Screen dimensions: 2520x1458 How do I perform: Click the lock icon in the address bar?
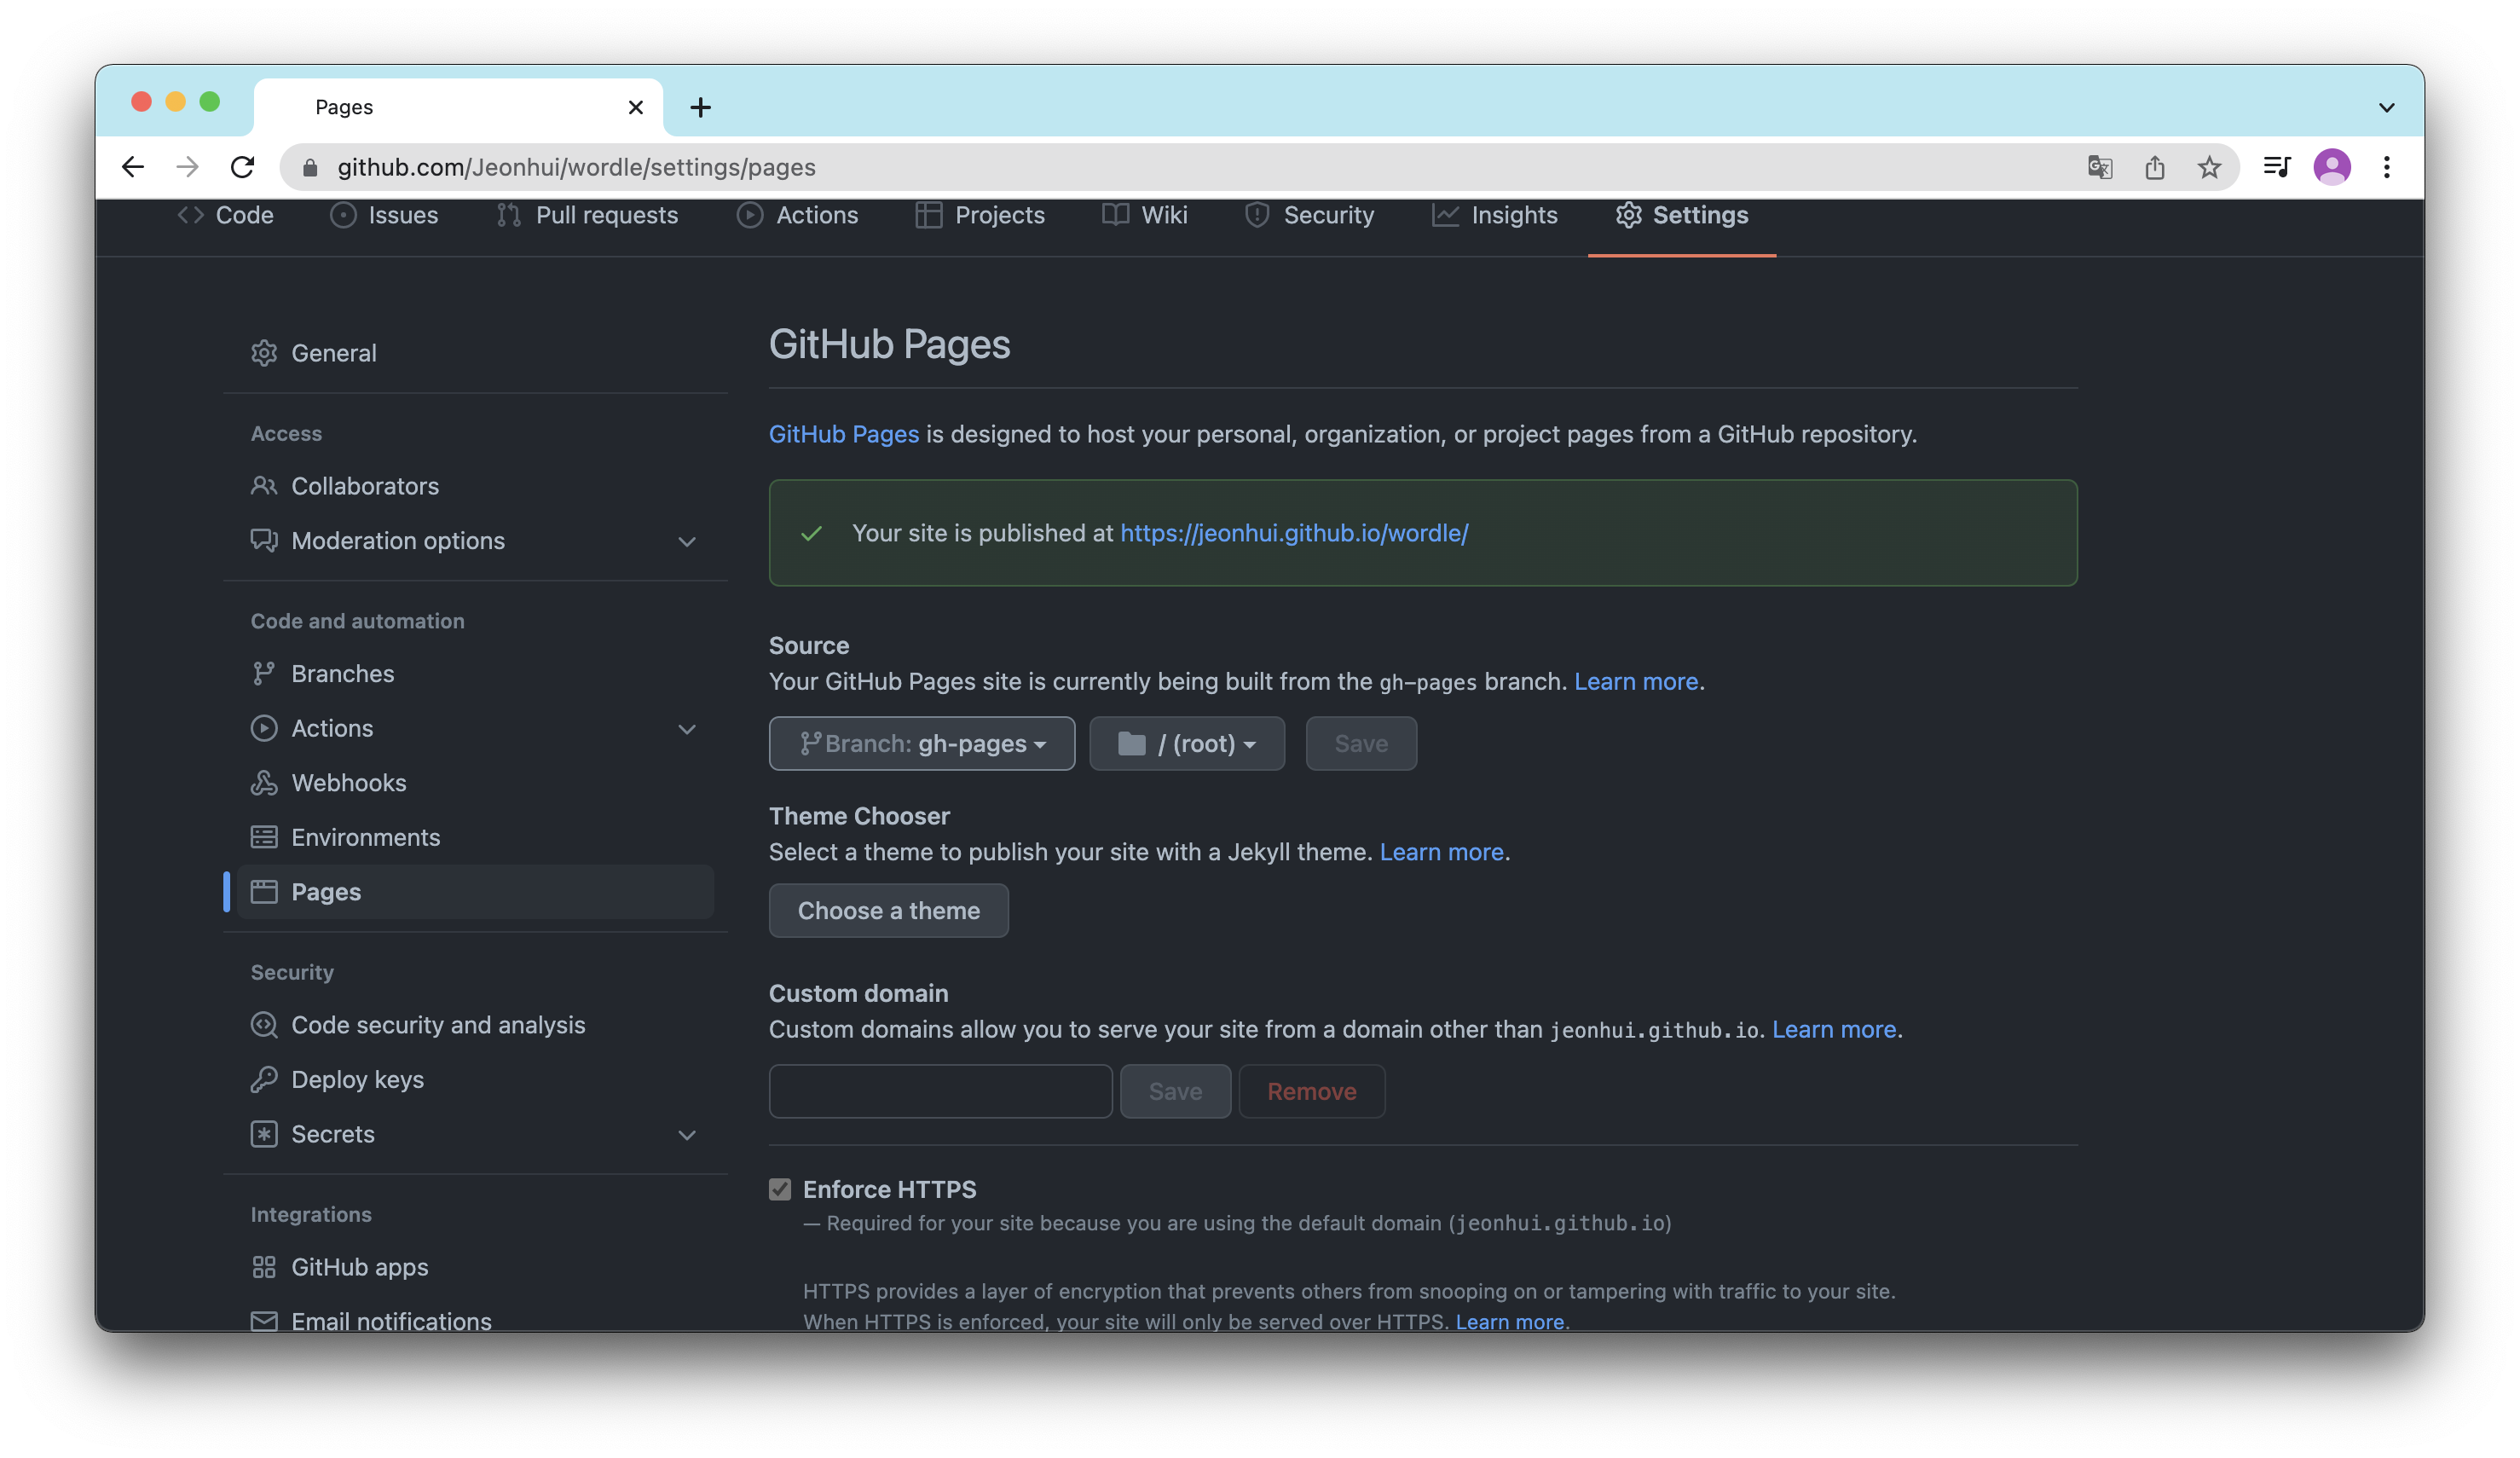click(x=311, y=167)
